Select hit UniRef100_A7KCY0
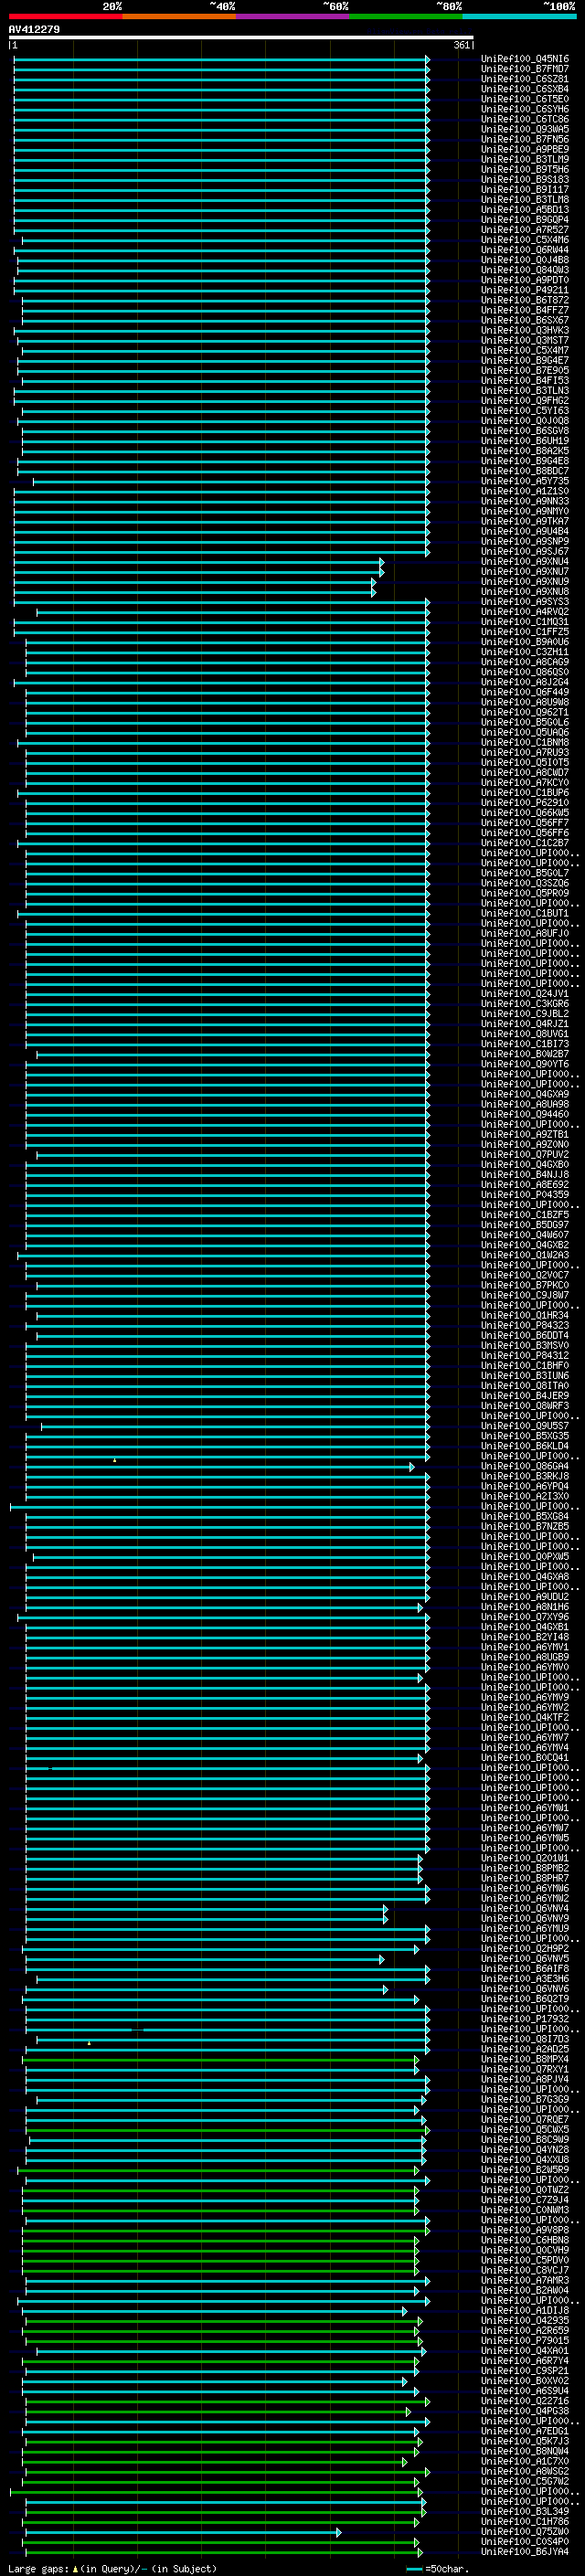Screen dimensions: 585x2576 [x=525, y=782]
